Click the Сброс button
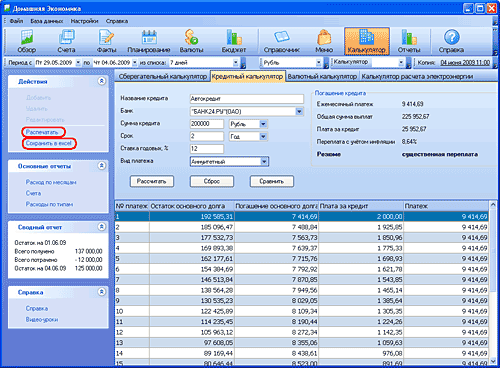 point(212,181)
